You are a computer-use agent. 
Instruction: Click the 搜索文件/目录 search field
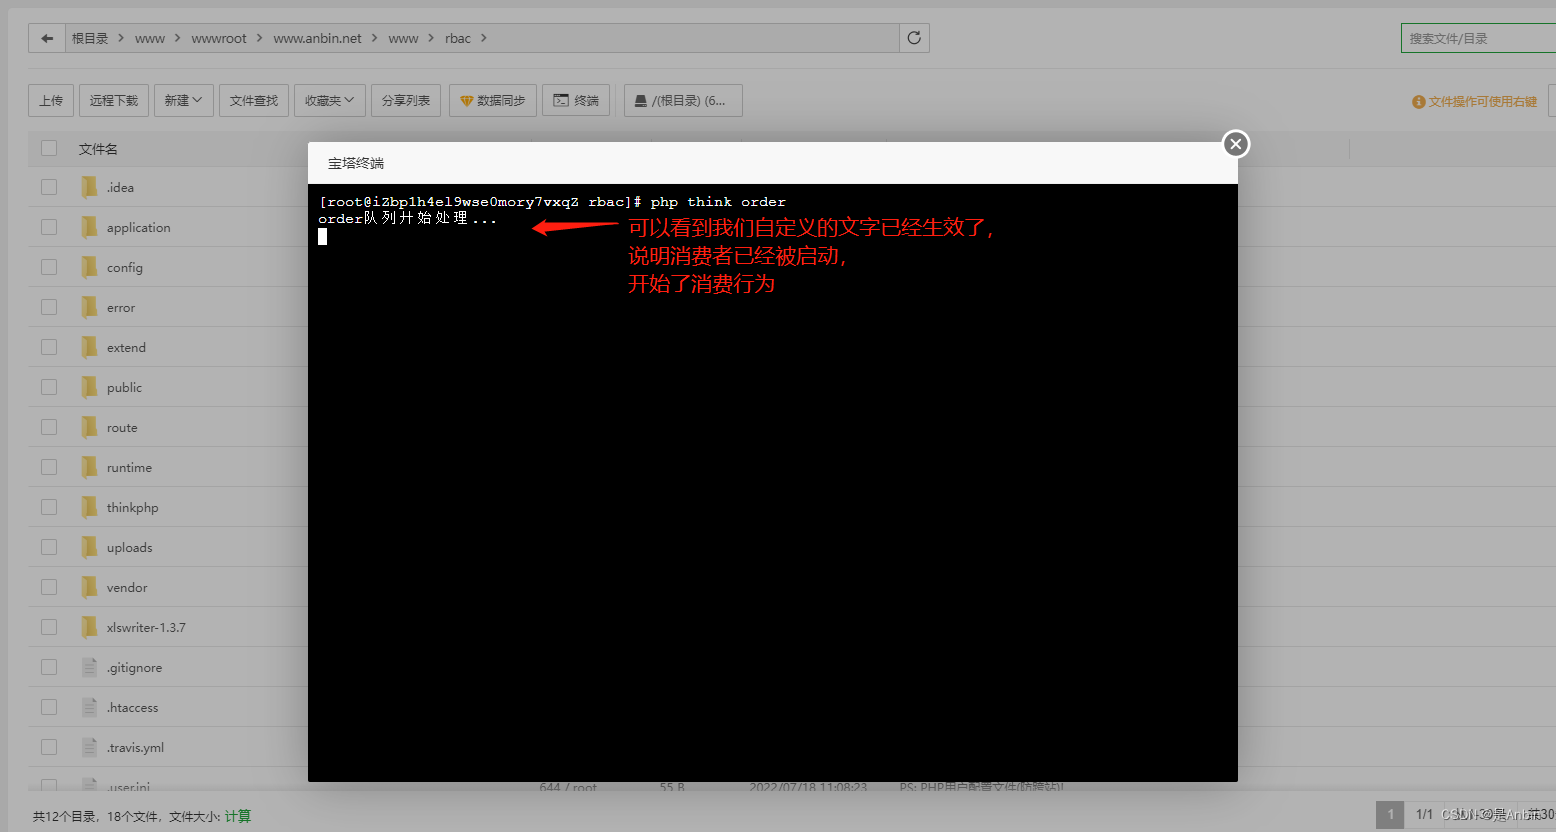tap(1478, 36)
